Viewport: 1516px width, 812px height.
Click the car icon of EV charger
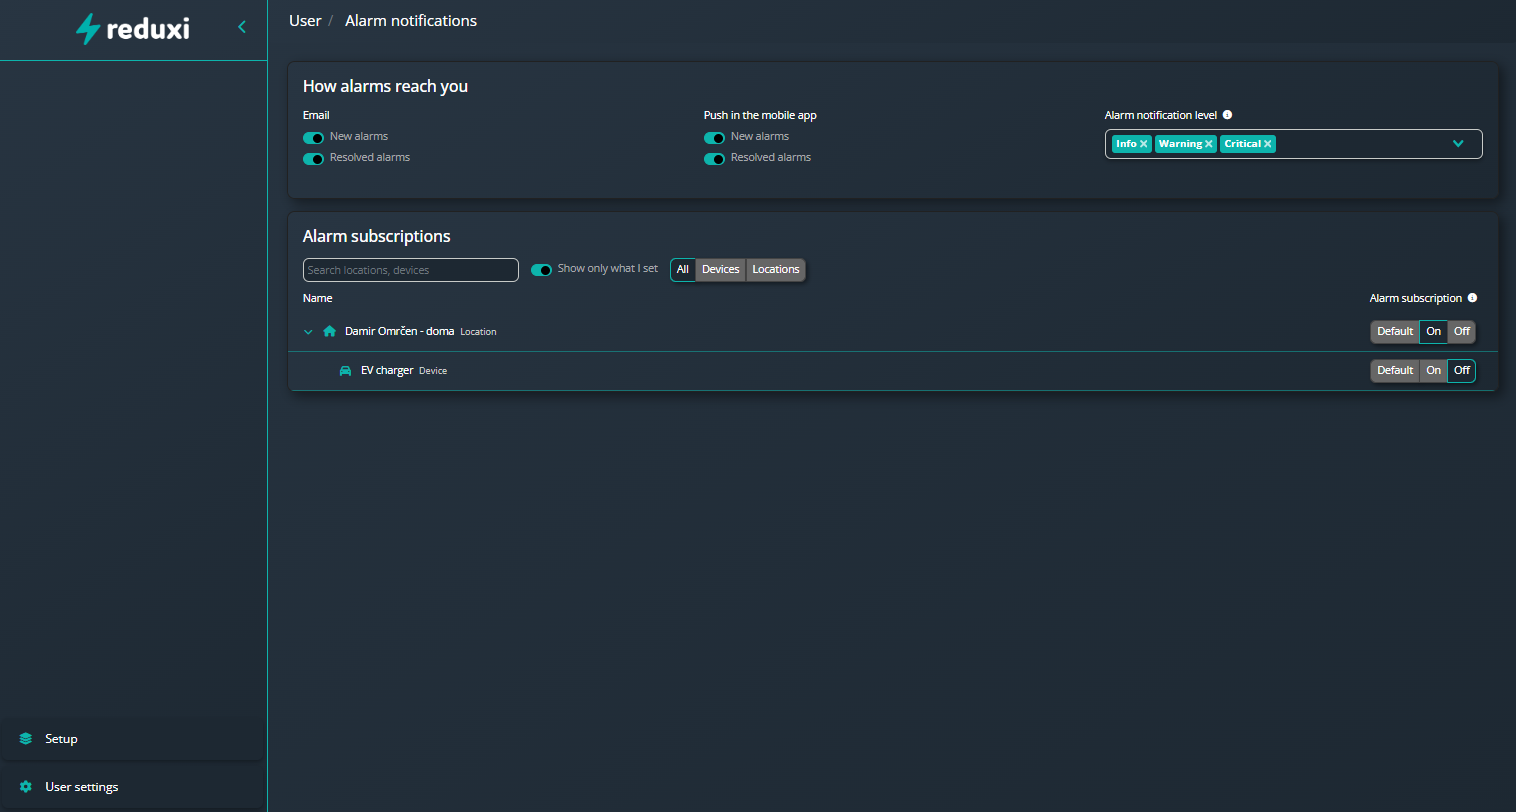click(345, 370)
